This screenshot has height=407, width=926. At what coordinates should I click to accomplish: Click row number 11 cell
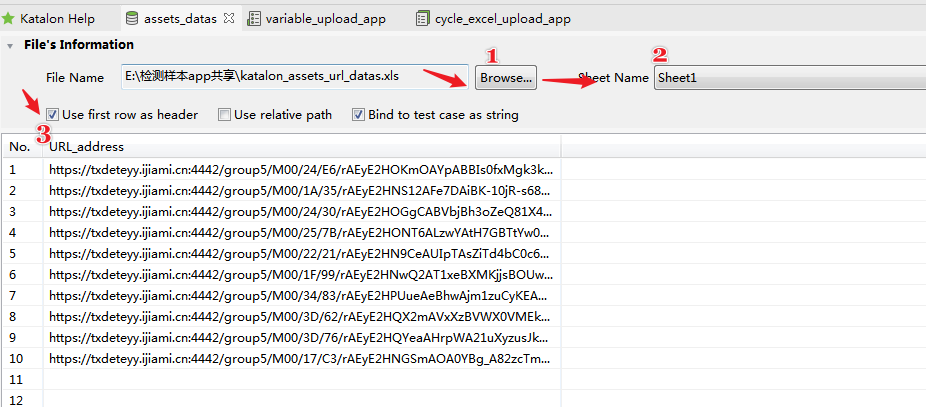pyautogui.click(x=22, y=379)
